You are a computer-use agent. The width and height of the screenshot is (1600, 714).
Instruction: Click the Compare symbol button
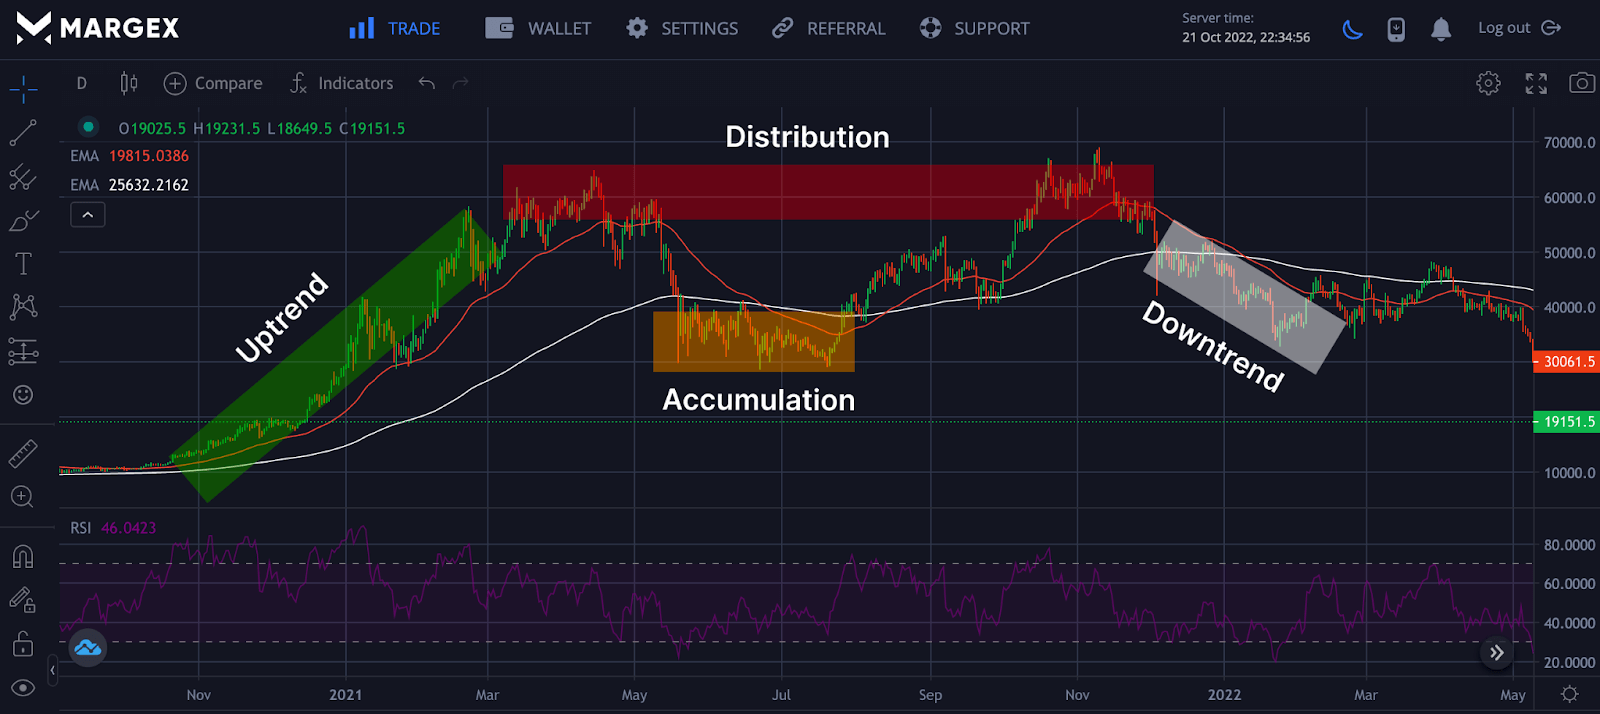click(x=213, y=83)
